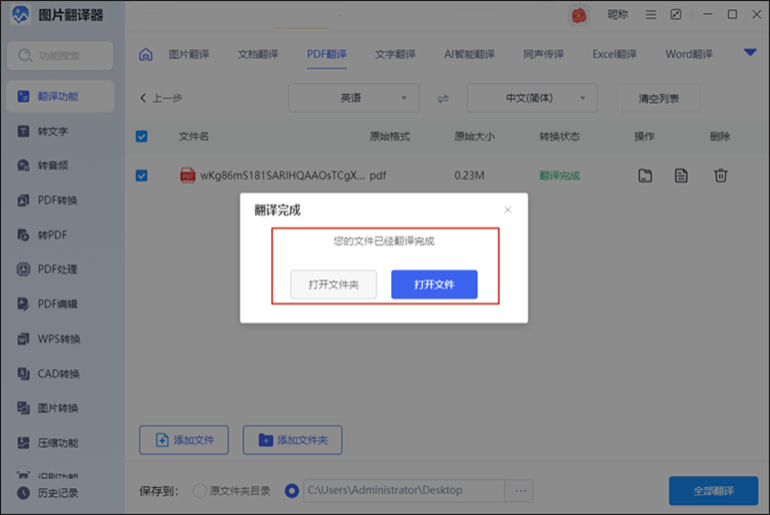The width and height of the screenshot is (770, 515).
Task: Switch to 文档翻译 tab
Action: click(x=258, y=54)
